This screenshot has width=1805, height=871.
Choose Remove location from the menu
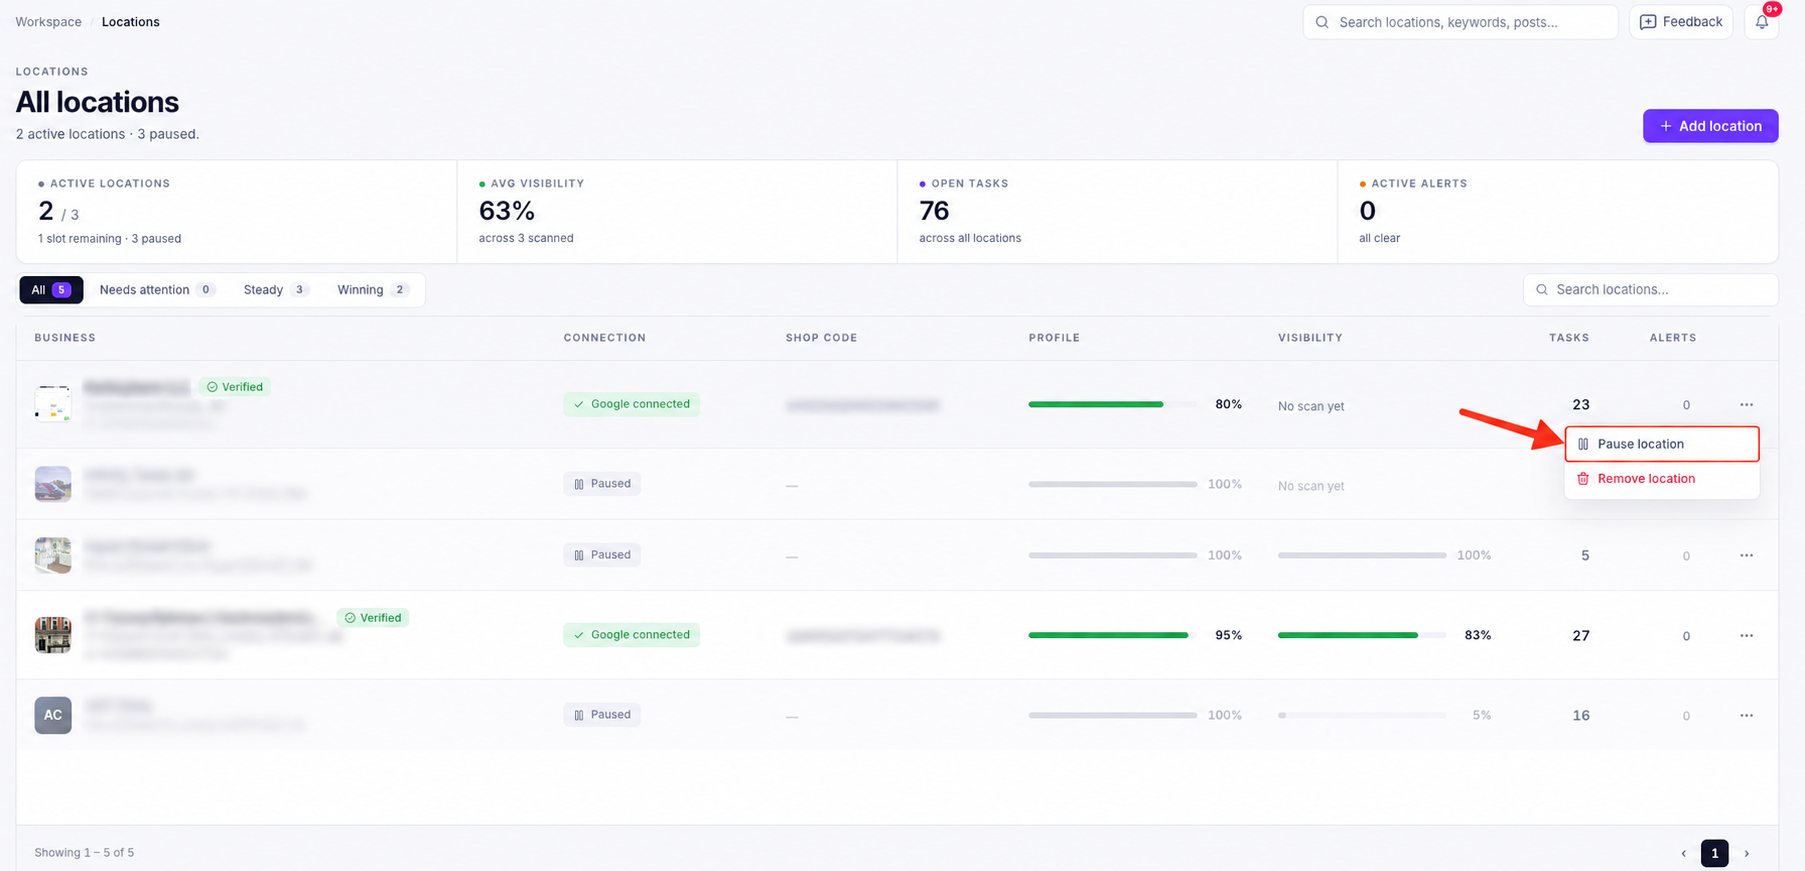(1662, 479)
